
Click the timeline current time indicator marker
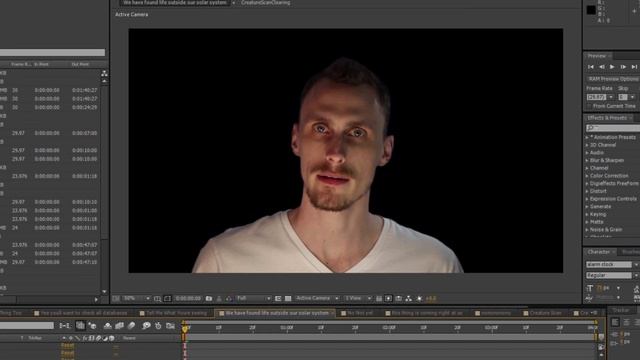(184, 329)
